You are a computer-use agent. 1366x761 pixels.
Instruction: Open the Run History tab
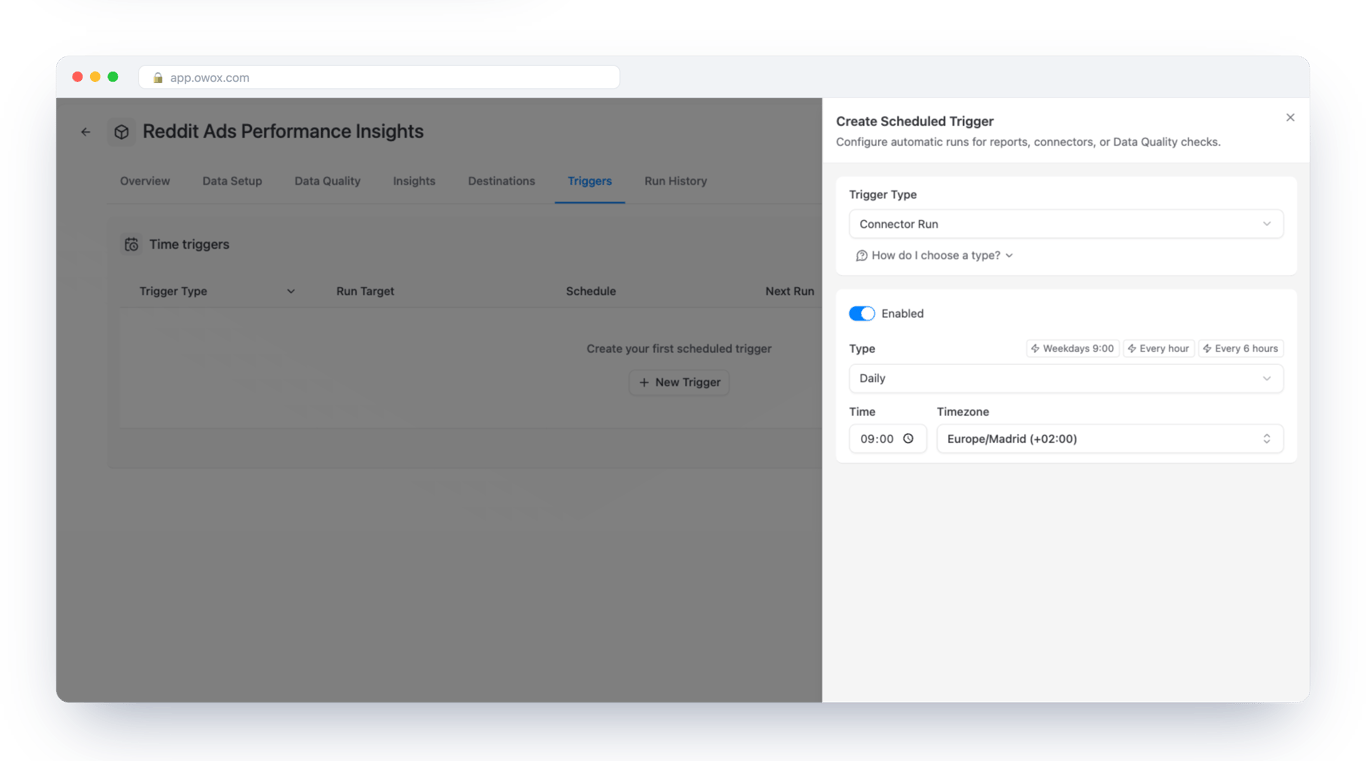(676, 181)
